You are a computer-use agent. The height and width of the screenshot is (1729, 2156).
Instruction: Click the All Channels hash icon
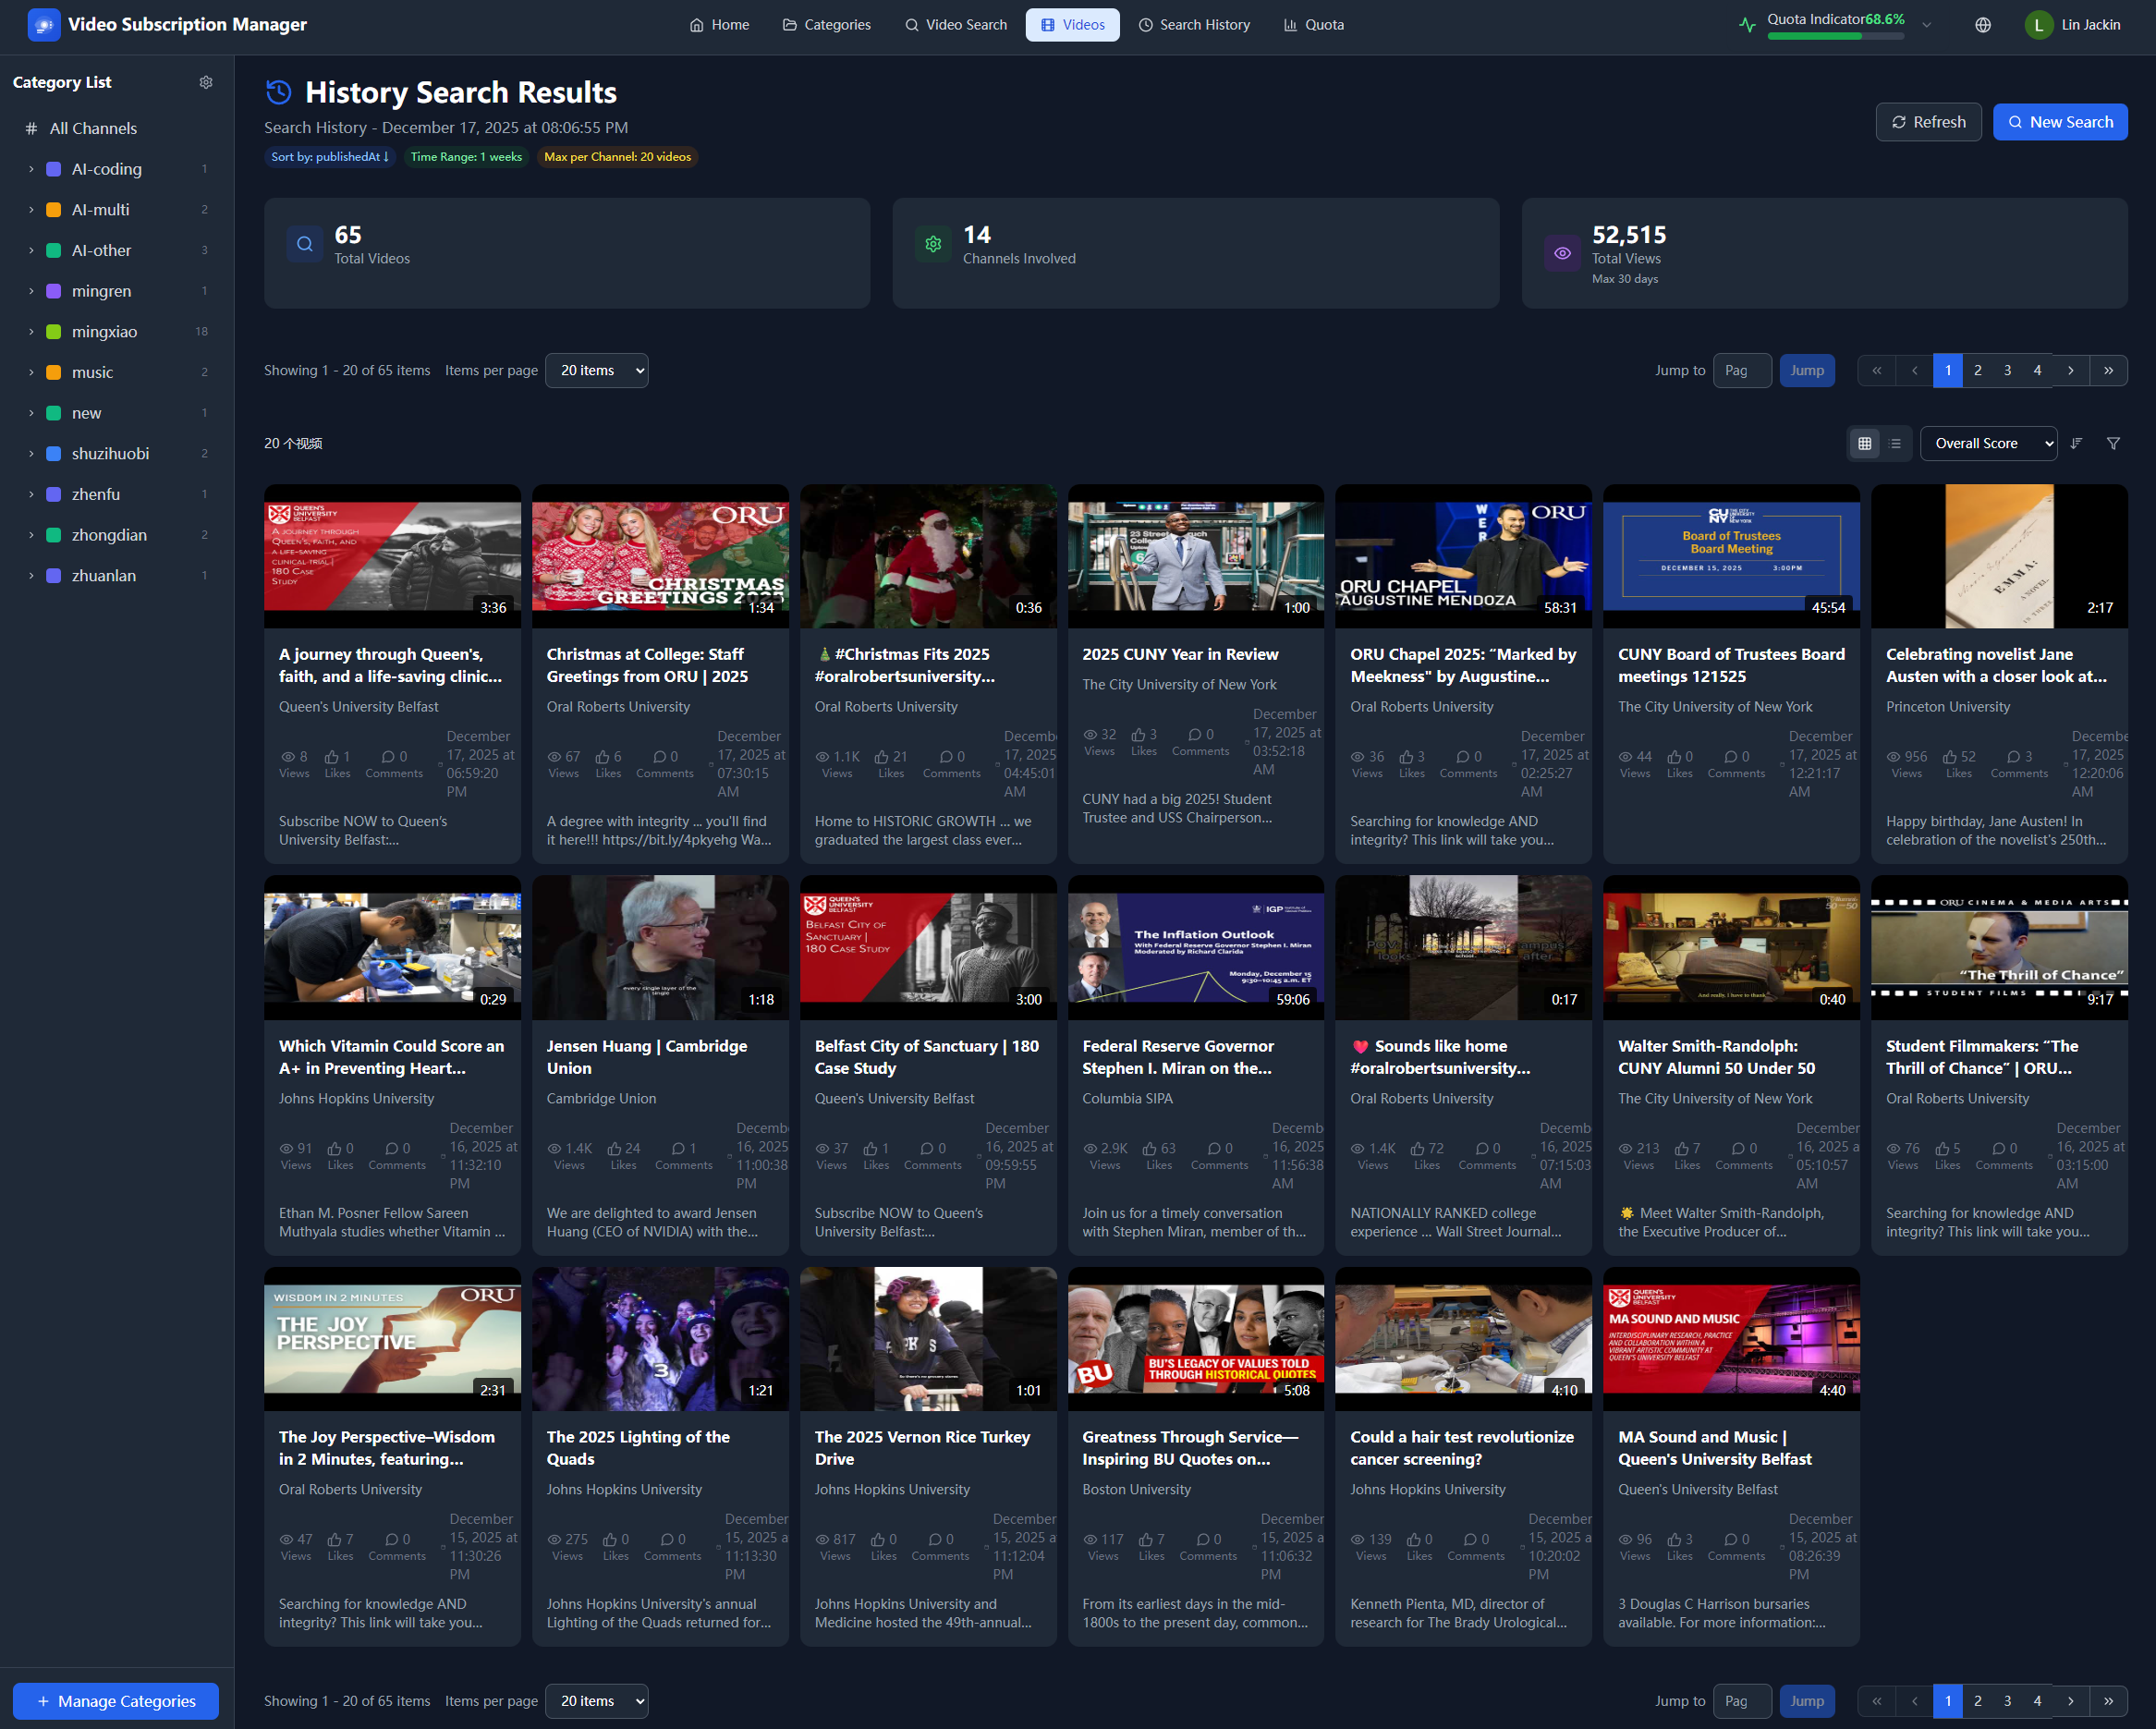pos(31,128)
